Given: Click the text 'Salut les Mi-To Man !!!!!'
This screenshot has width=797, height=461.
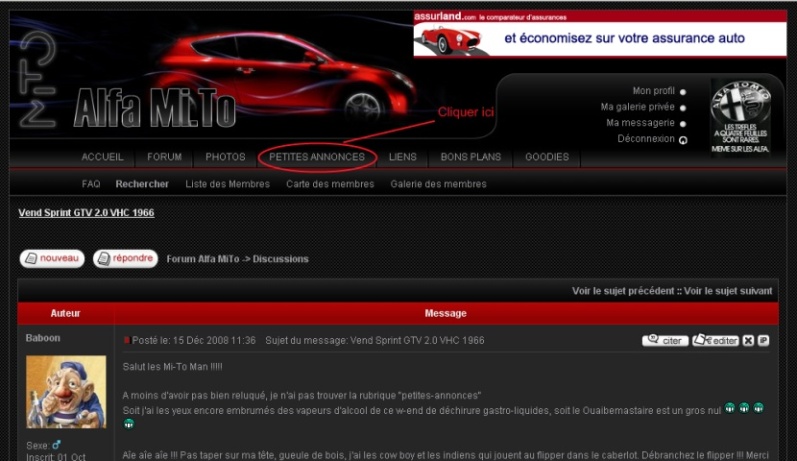Looking at the screenshot, I should coord(172,367).
